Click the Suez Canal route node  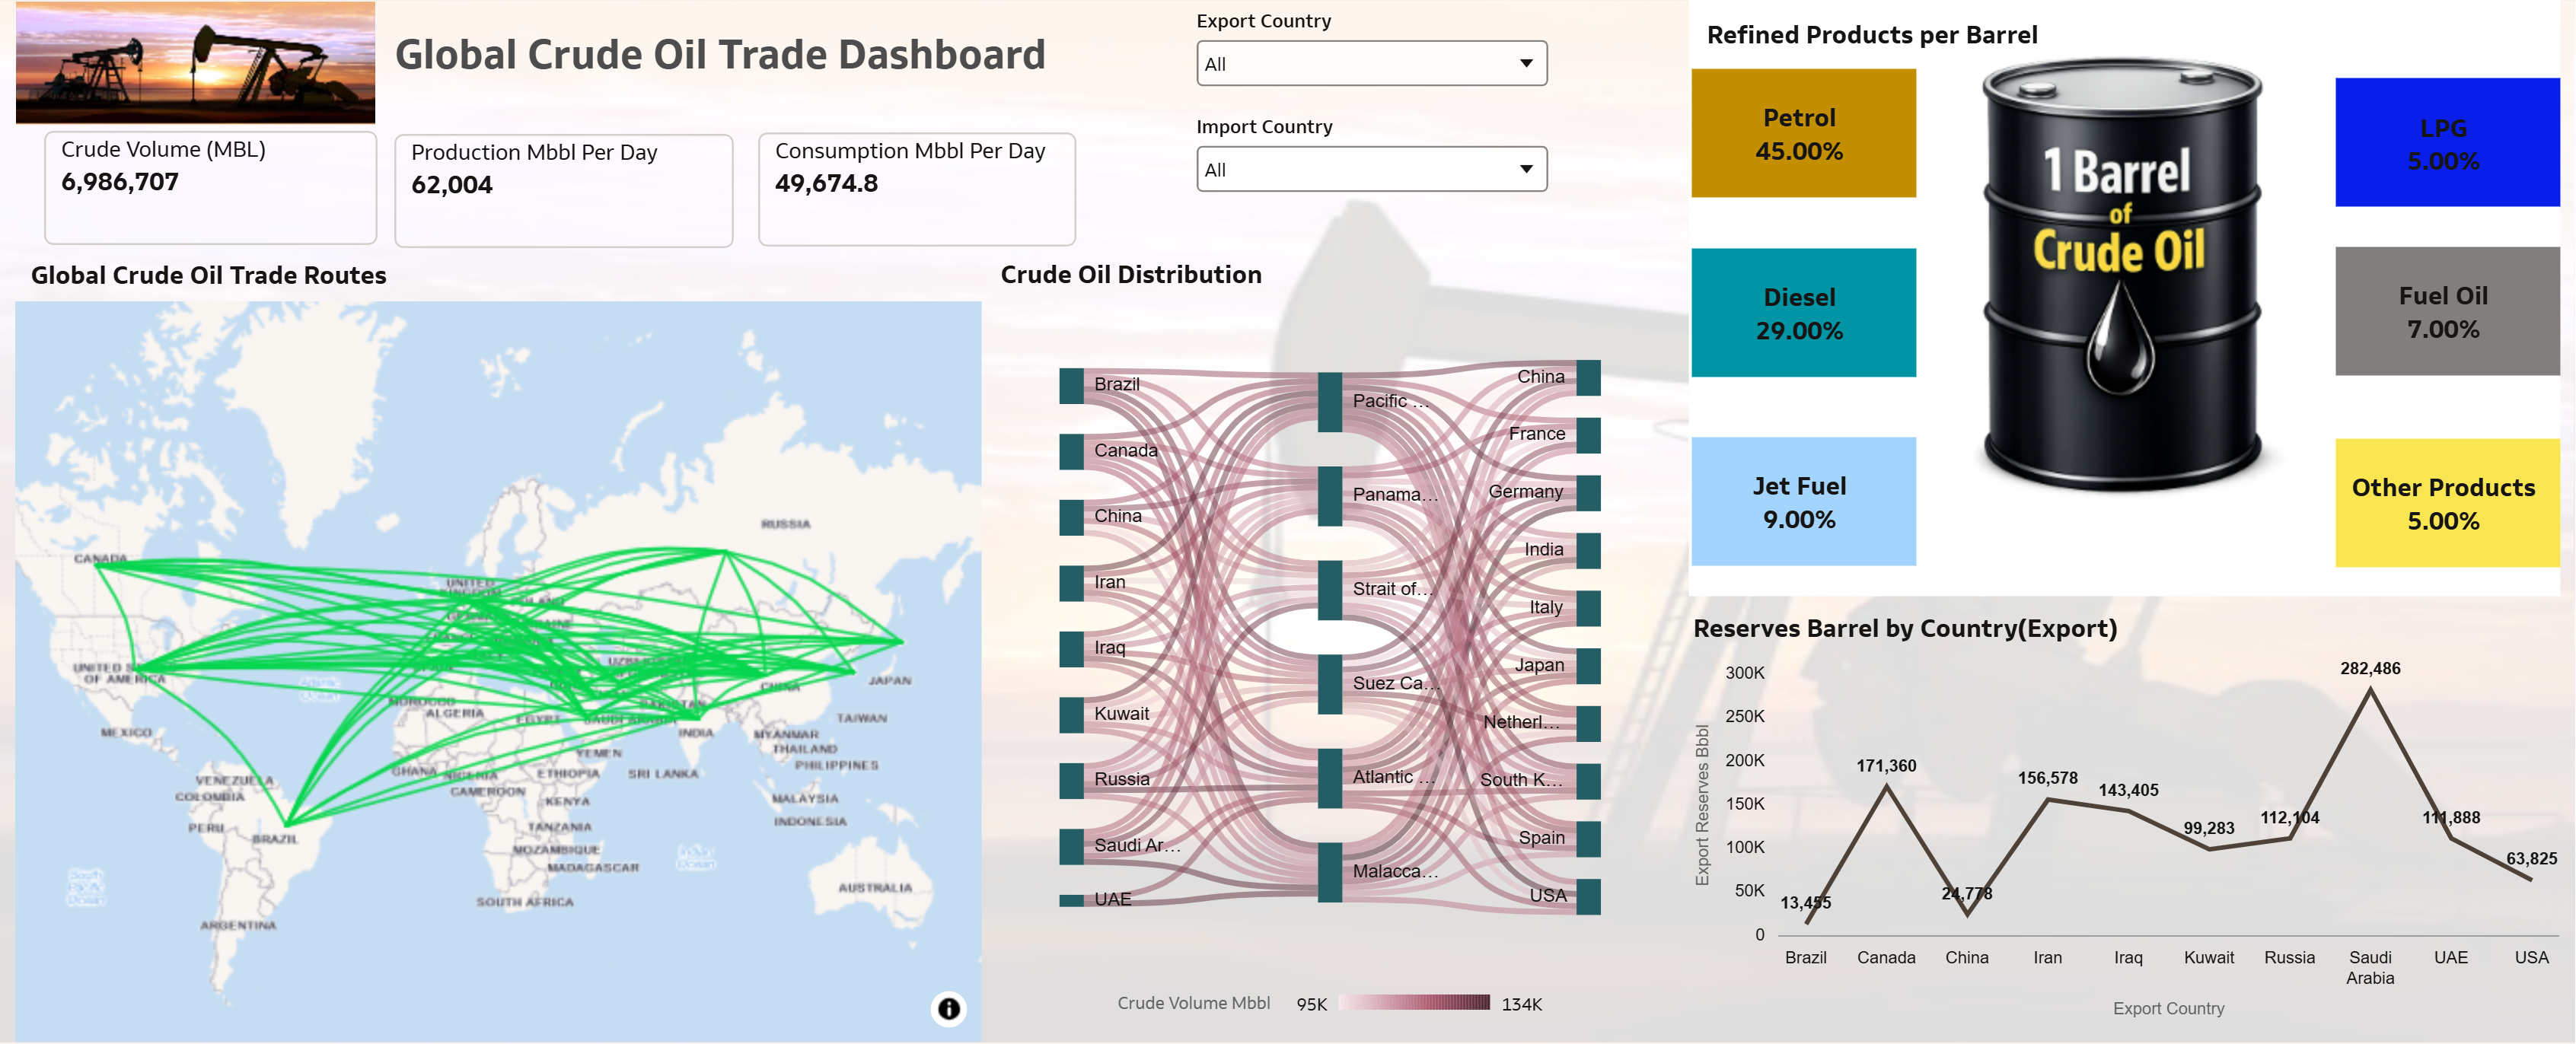[1329, 684]
